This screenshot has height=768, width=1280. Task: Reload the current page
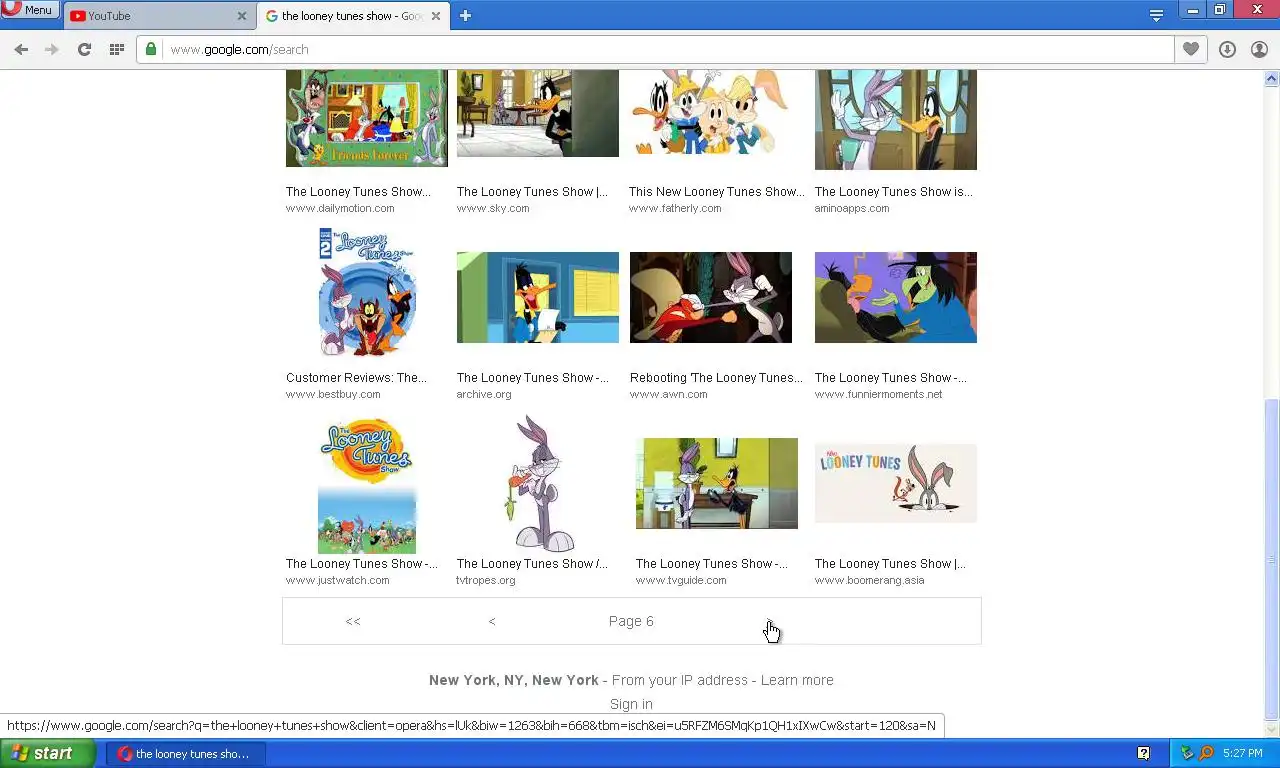pyautogui.click(x=84, y=49)
